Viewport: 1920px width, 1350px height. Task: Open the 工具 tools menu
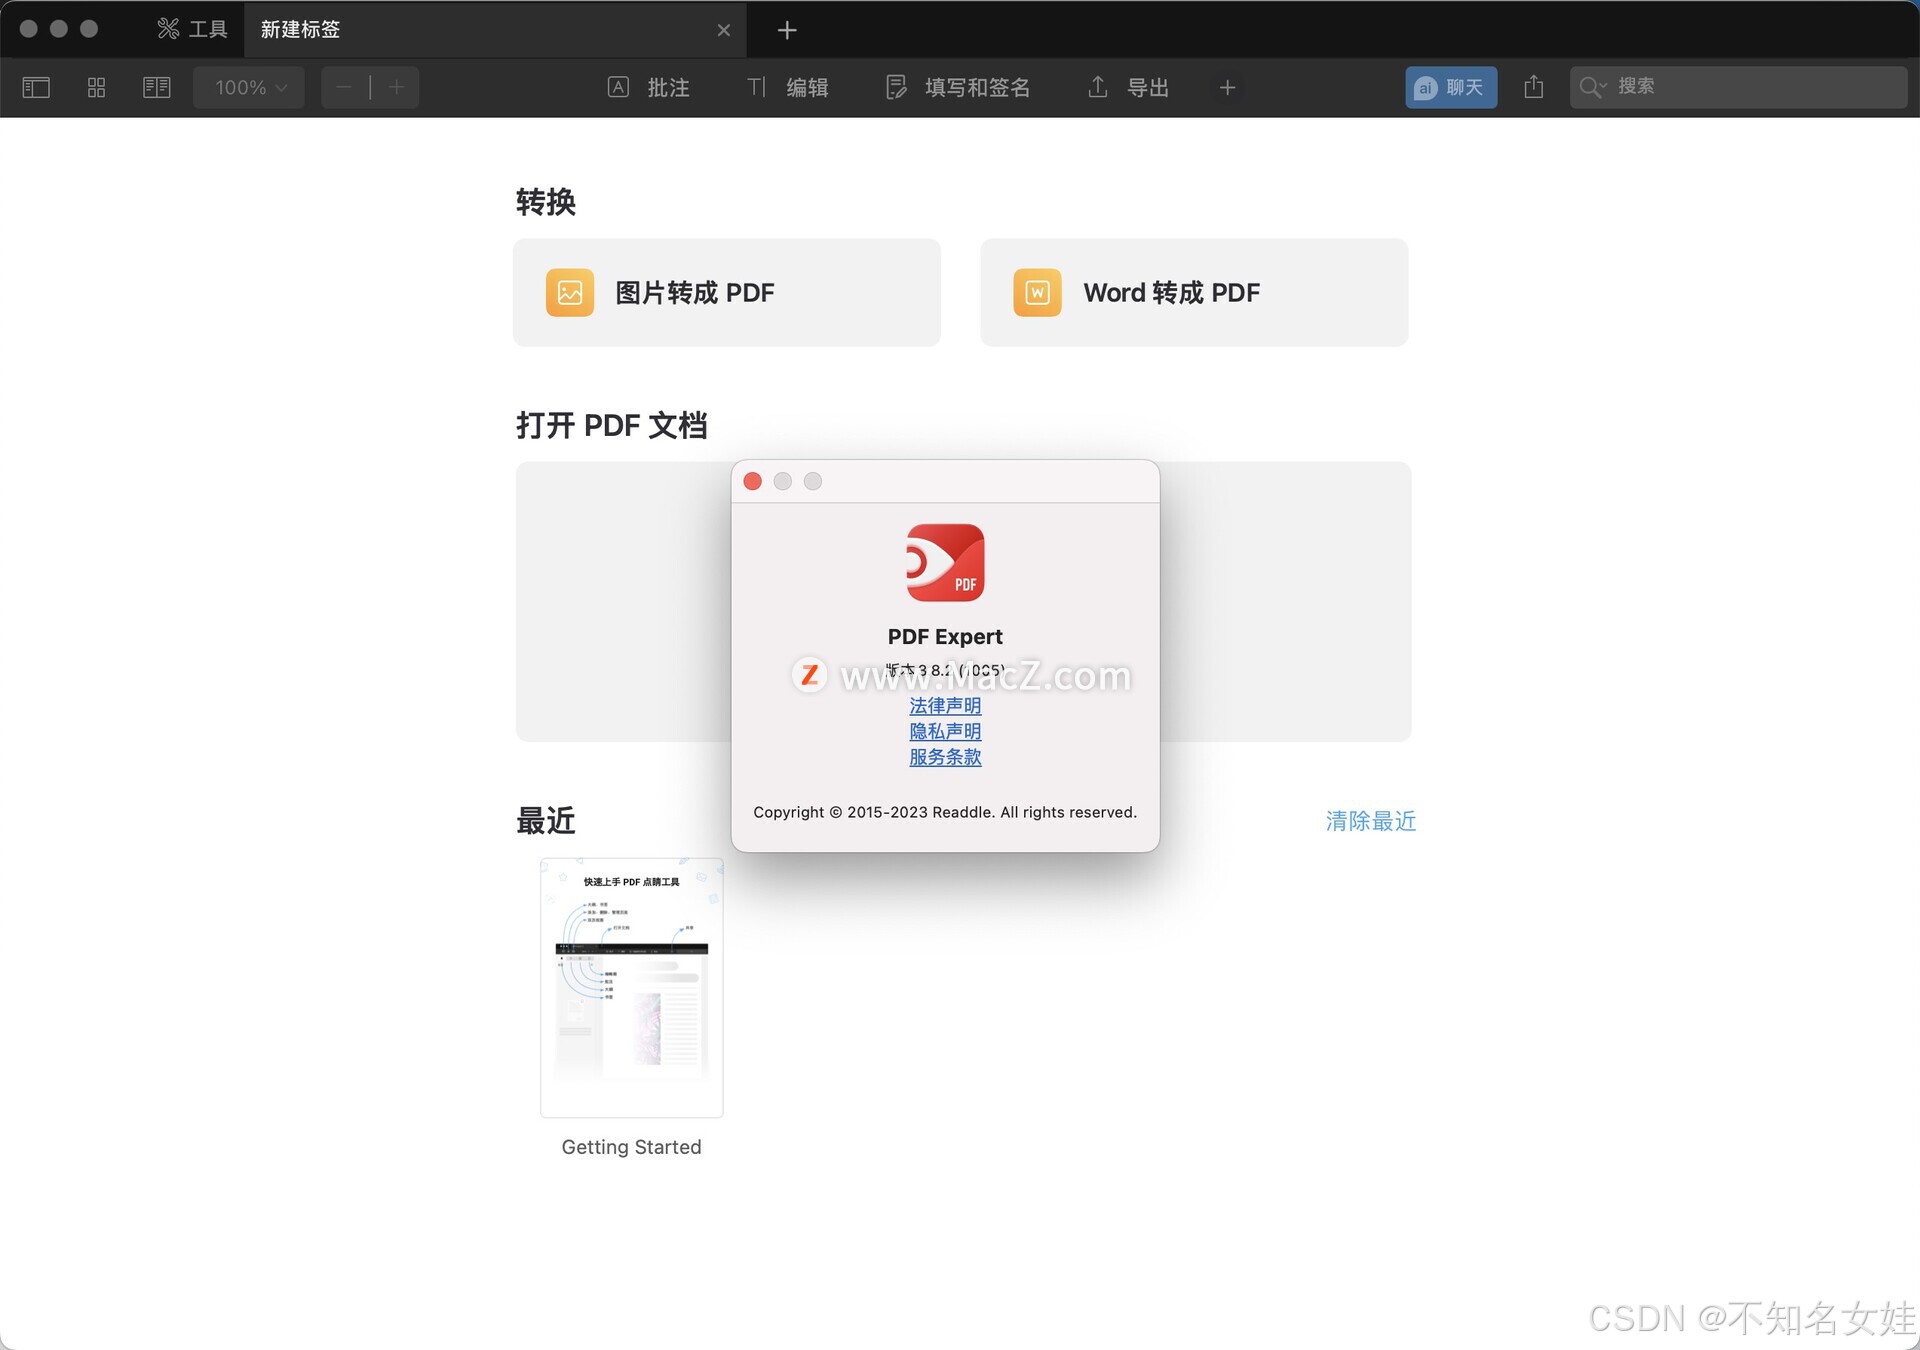pos(192,29)
